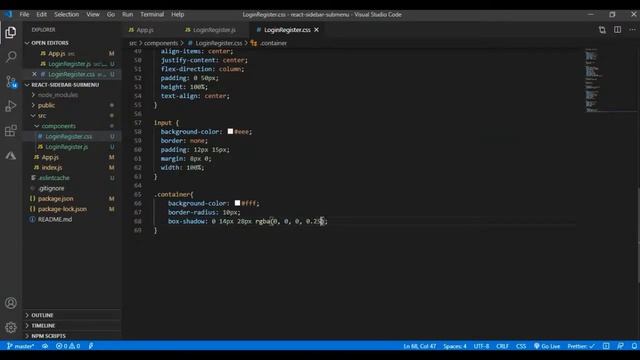Click the #eee color swatch on line 58

tap(230, 131)
